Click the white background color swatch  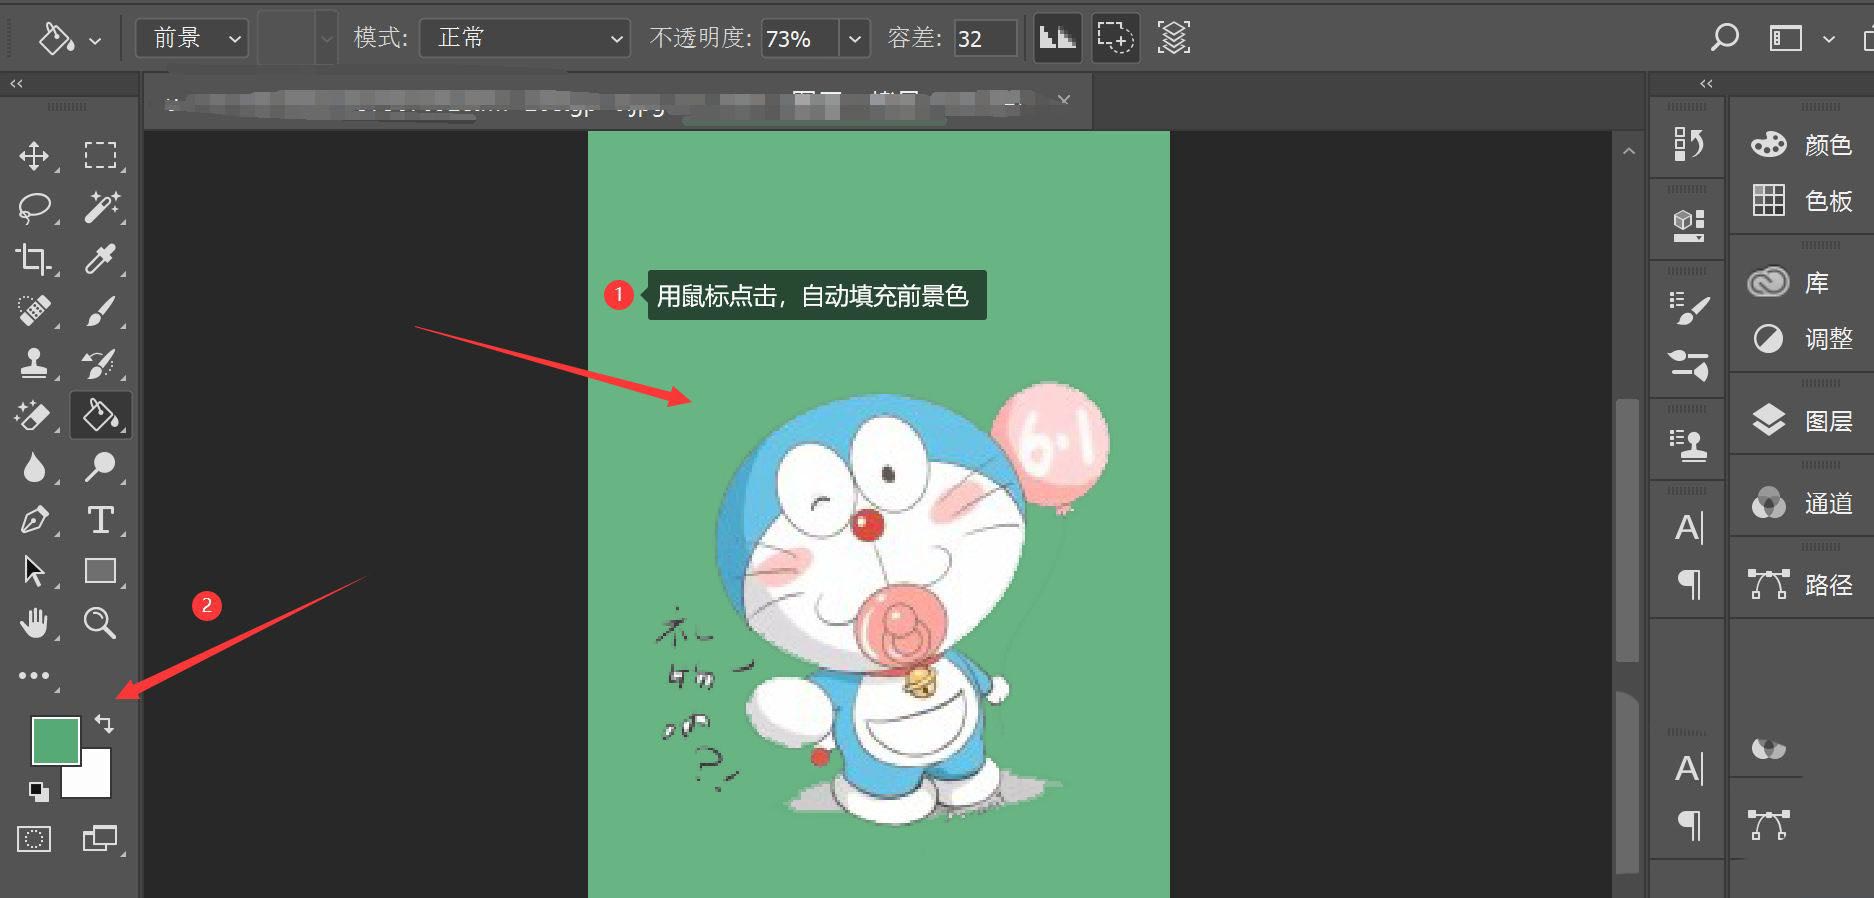(94, 778)
